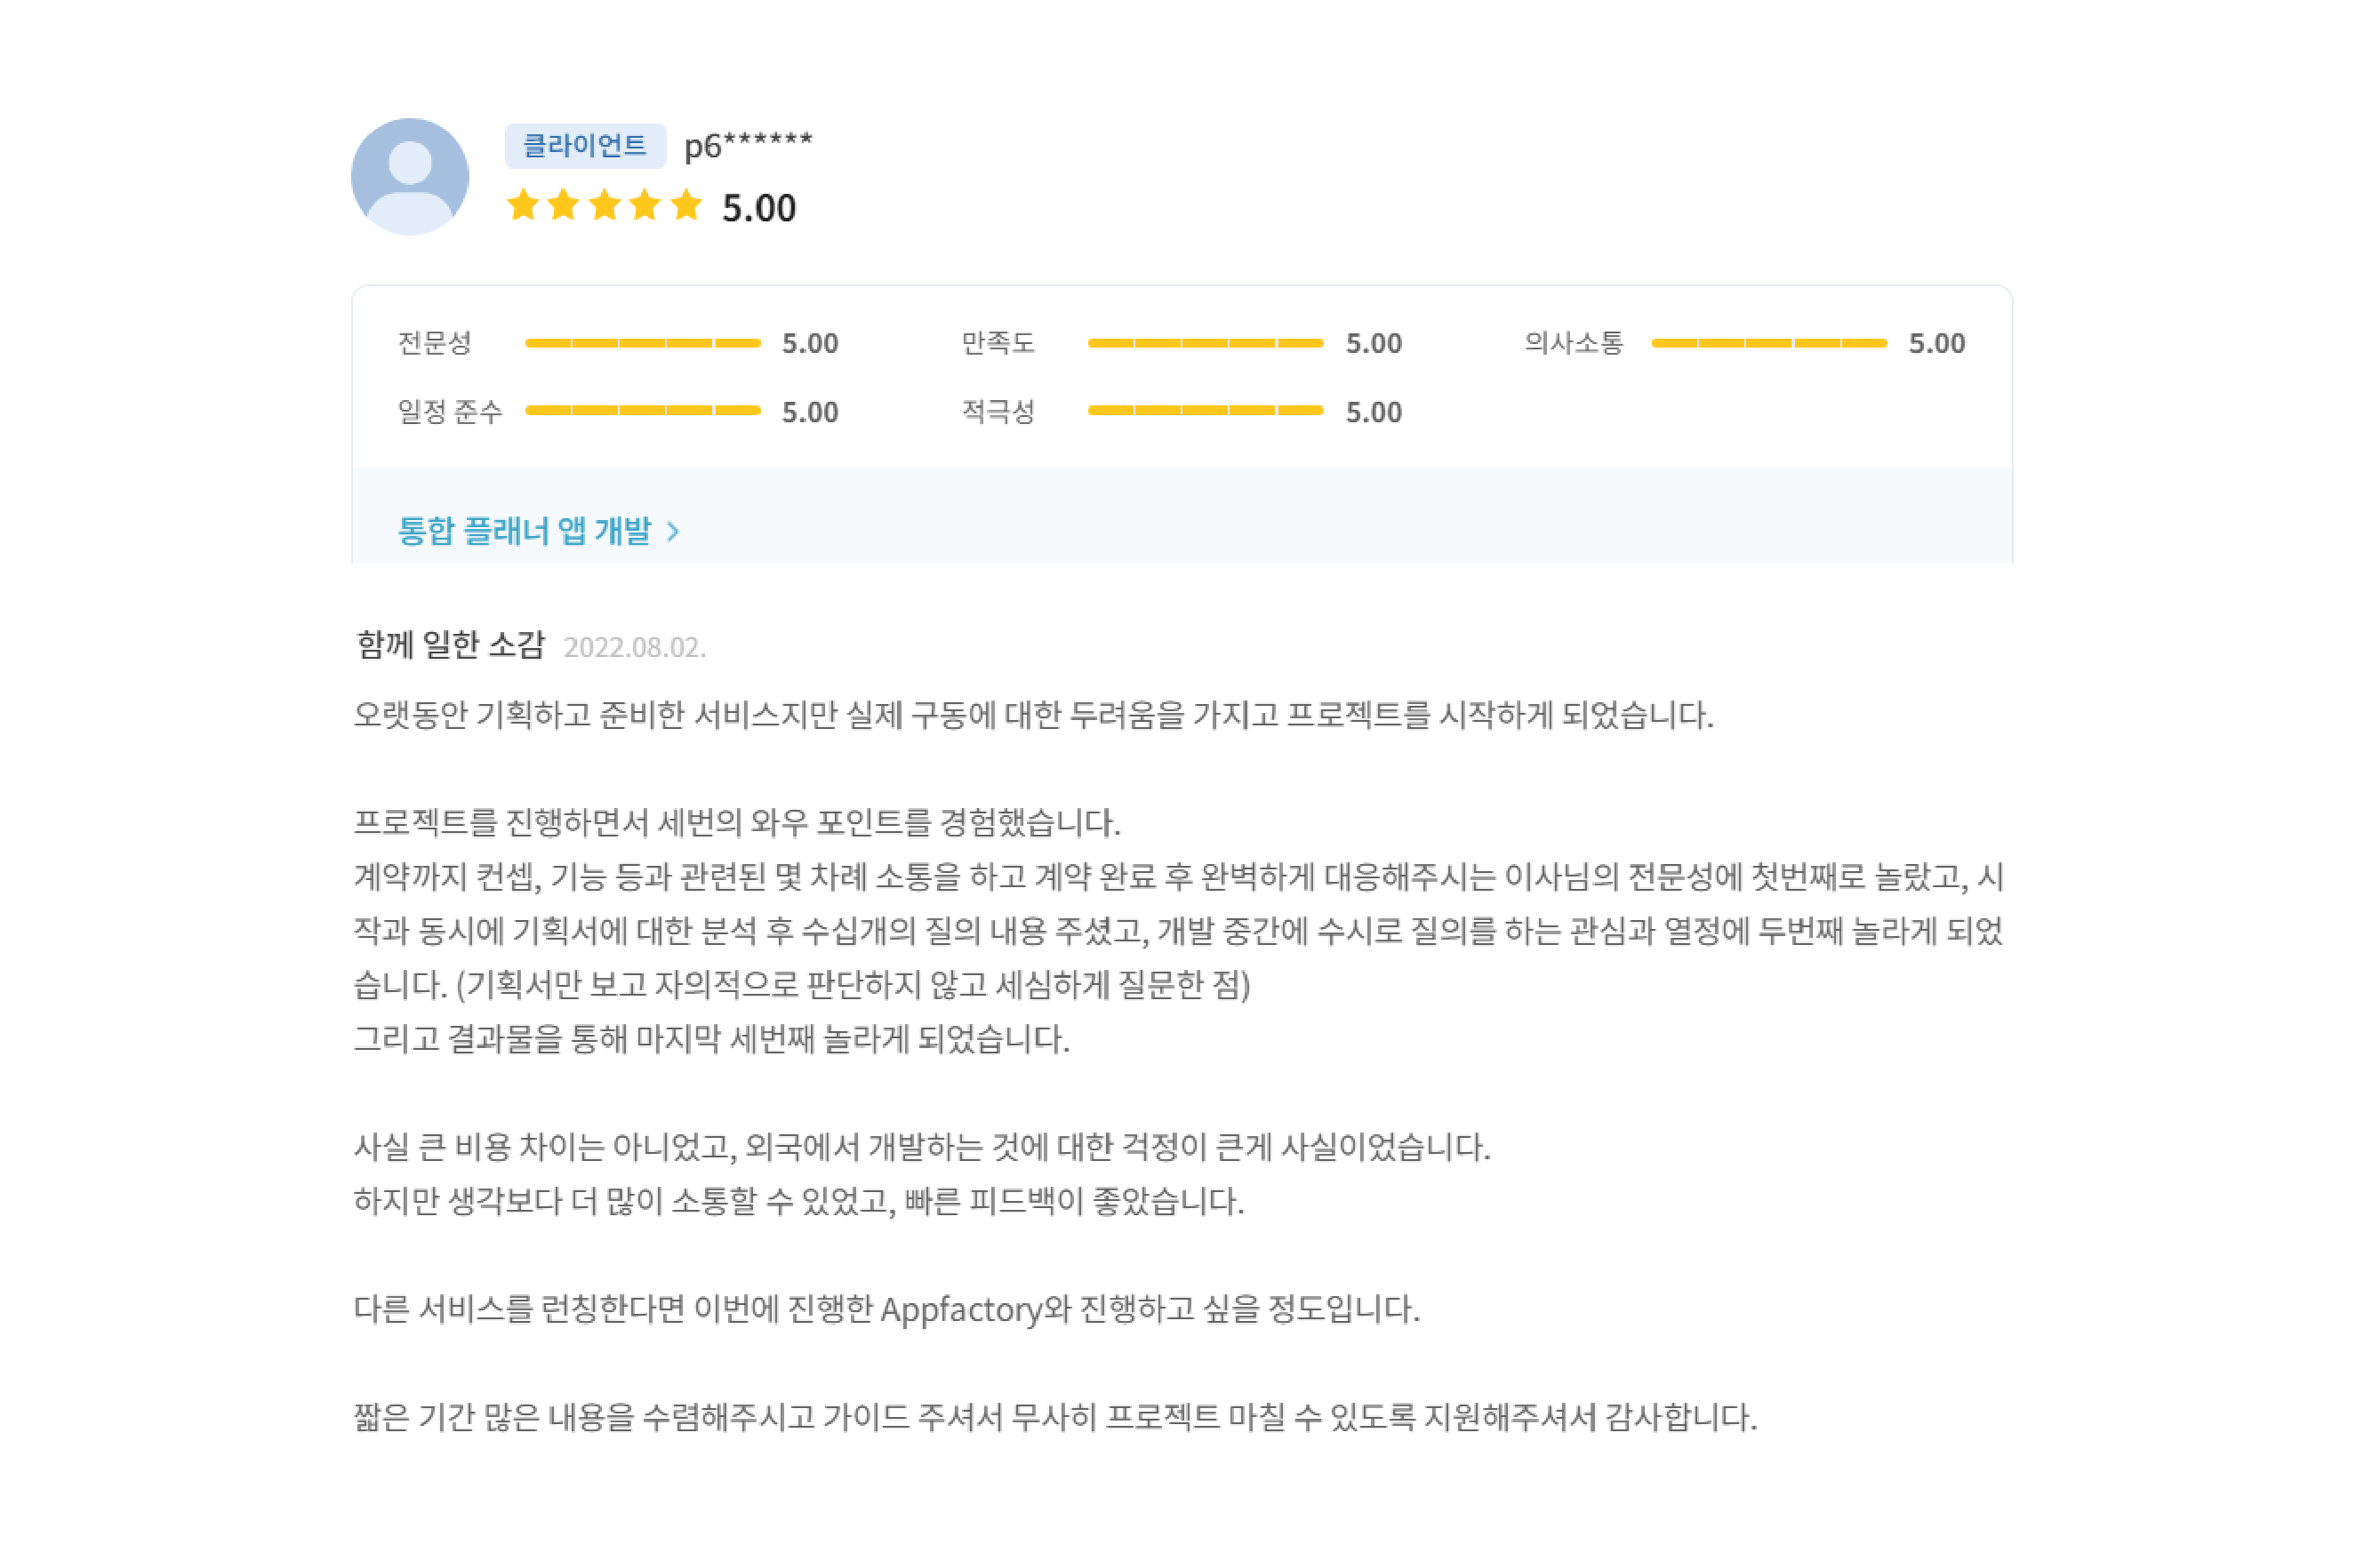Click the 일정 준수 rating bar
This screenshot has height=1545, width=2380.
click(643, 410)
